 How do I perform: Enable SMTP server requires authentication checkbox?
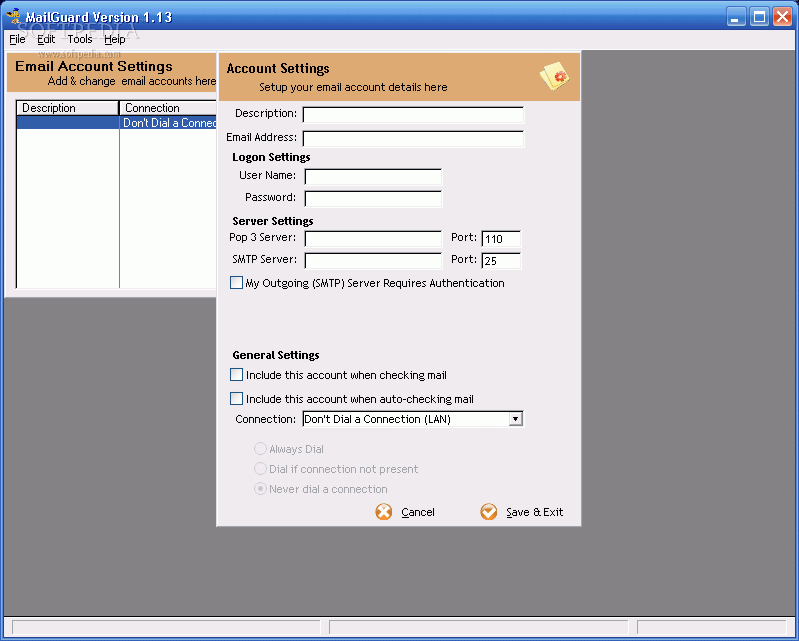[236, 283]
